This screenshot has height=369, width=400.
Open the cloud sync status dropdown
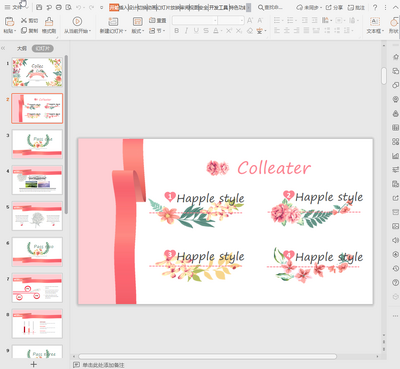[309, 7]
